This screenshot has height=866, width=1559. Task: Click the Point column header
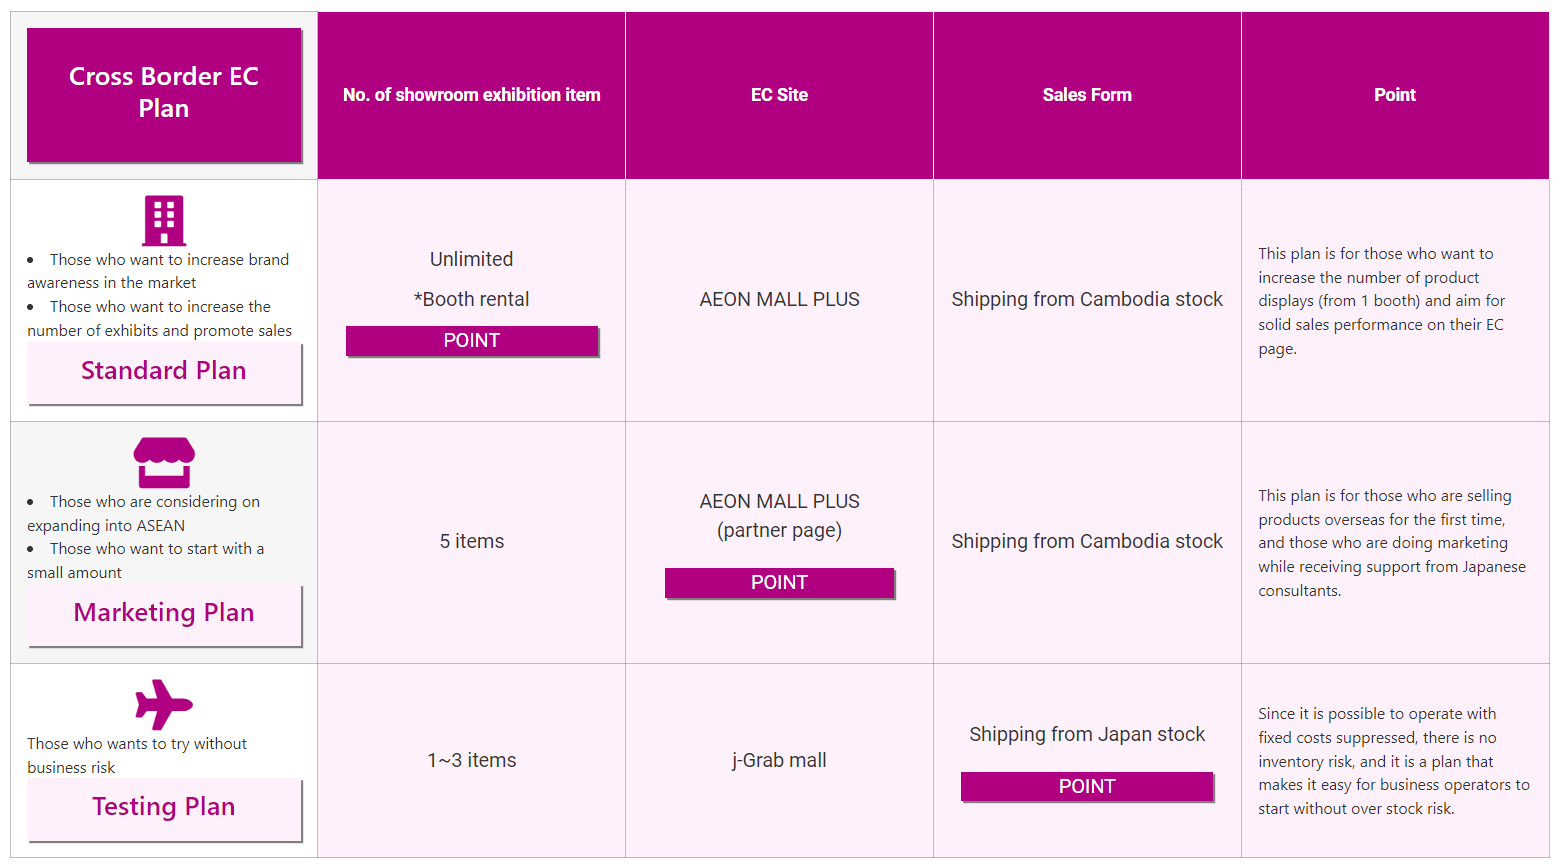(1394, 95)
